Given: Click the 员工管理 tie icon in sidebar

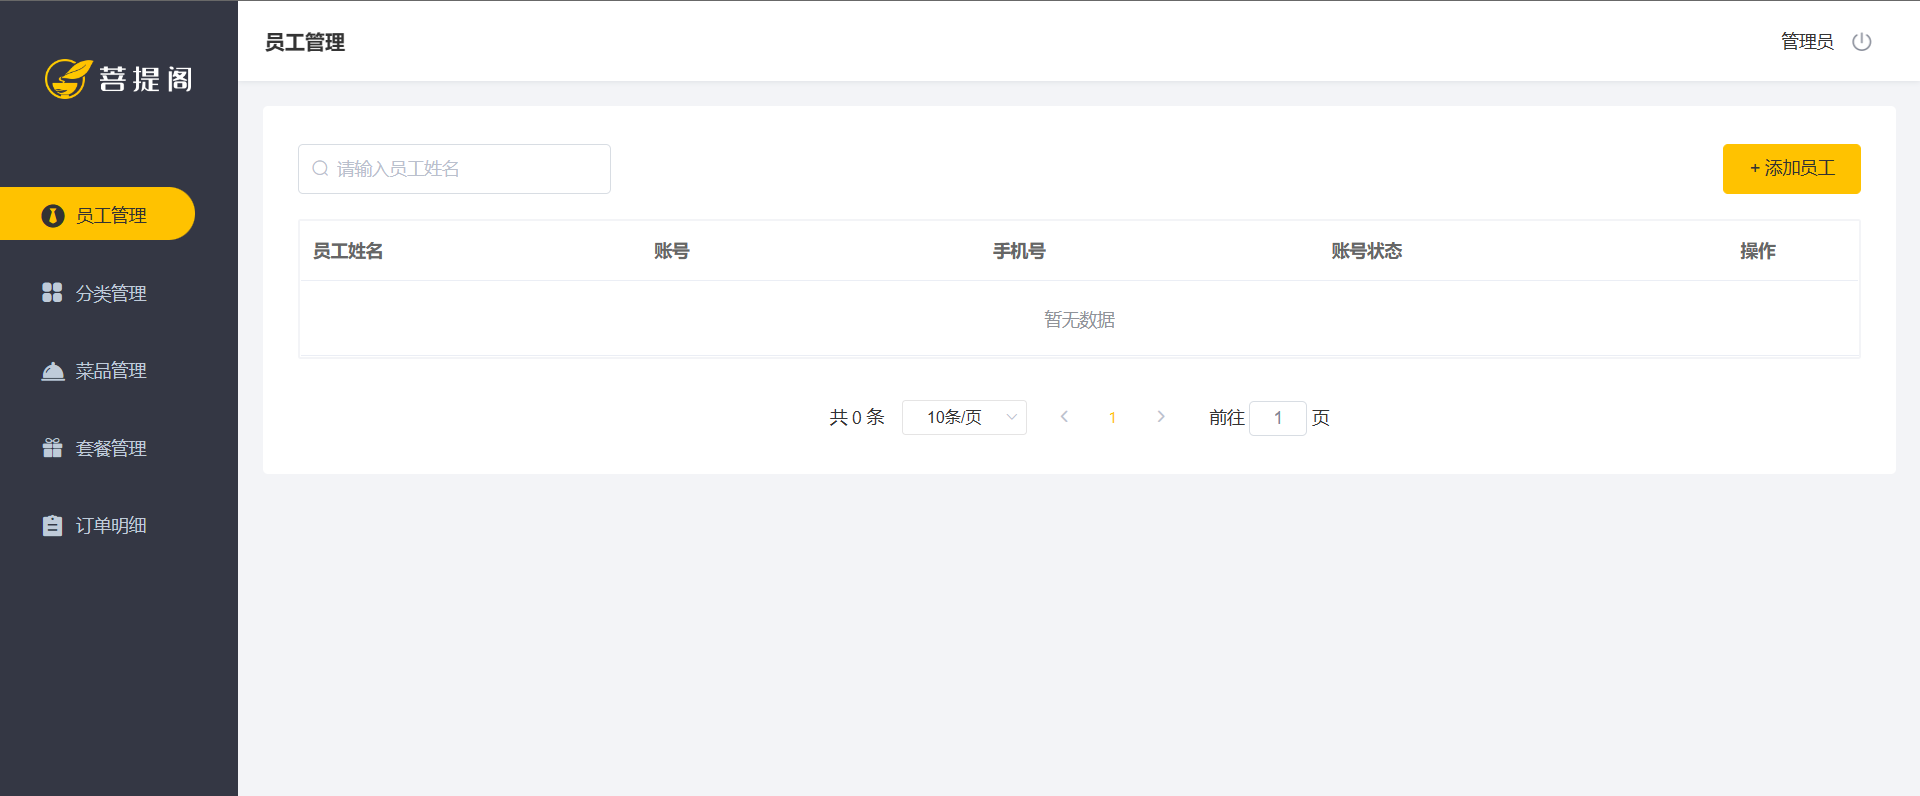Looking at the screenshot, I should pyautogui.click(x=53, y=216).
